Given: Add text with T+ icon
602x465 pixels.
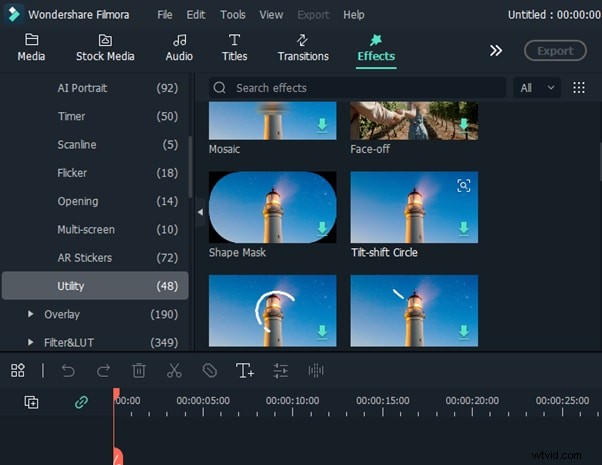Looking at the screenshot, I should click(x=245, y=371).
